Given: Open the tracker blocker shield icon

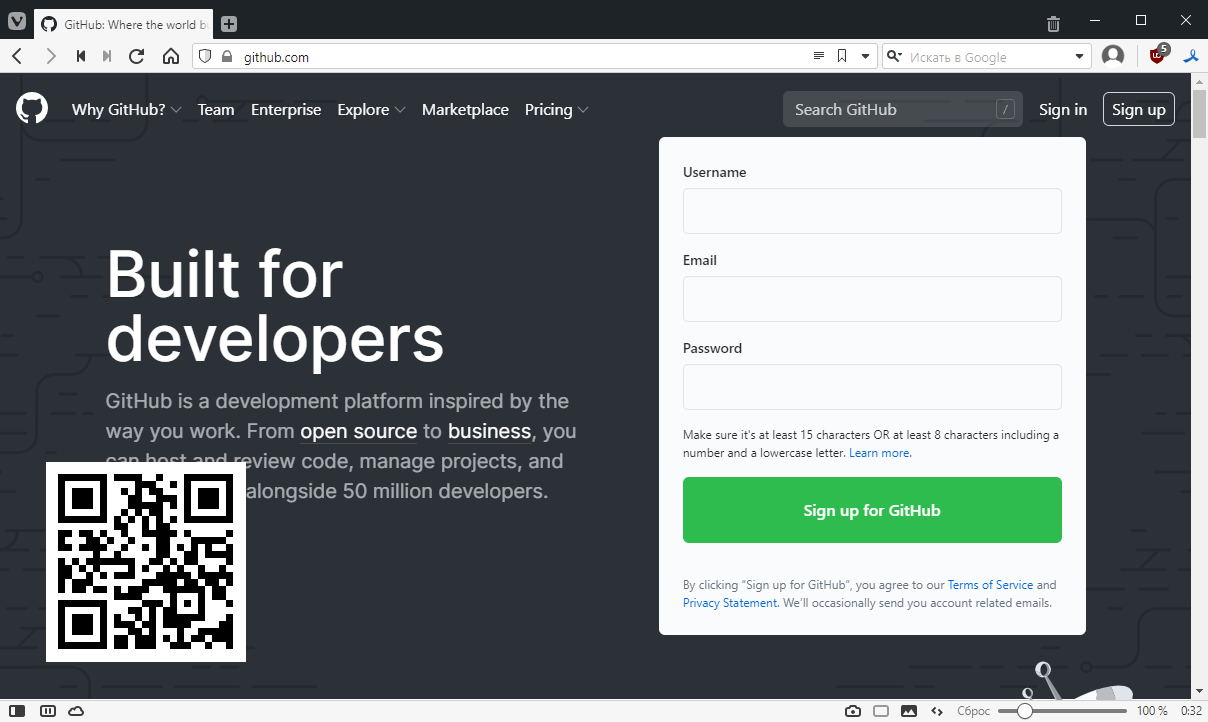Looking at the screenshot, I should click(205, 57).
